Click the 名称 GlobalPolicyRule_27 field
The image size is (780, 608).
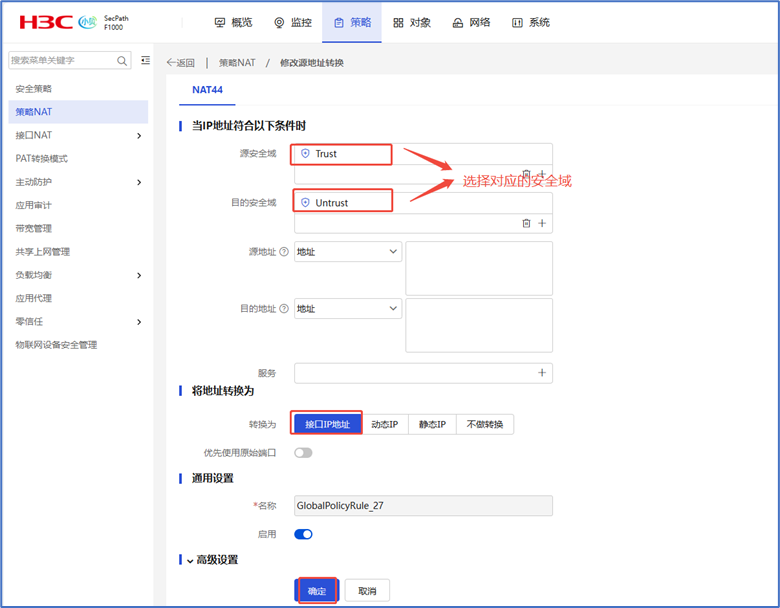click(423, 506)
